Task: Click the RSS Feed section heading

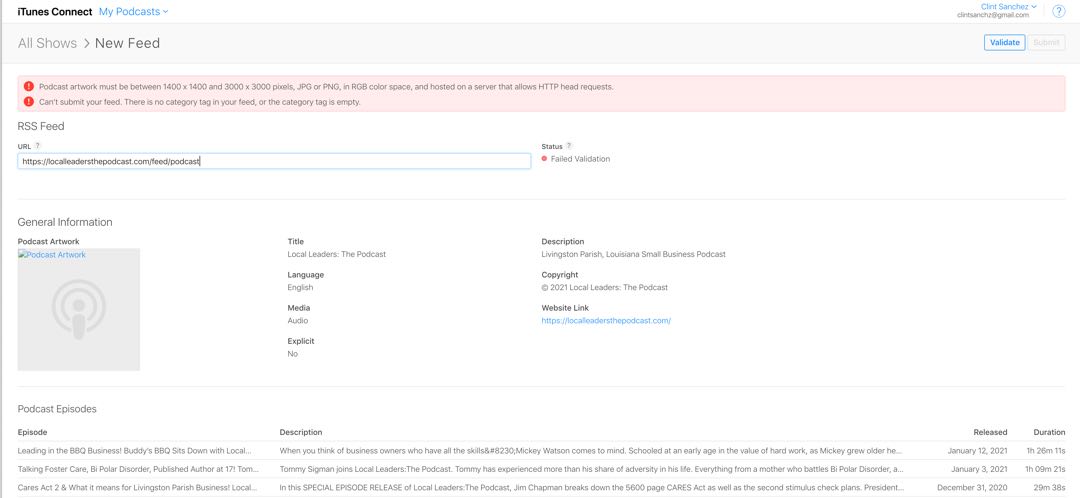Action: coord(41,126)
